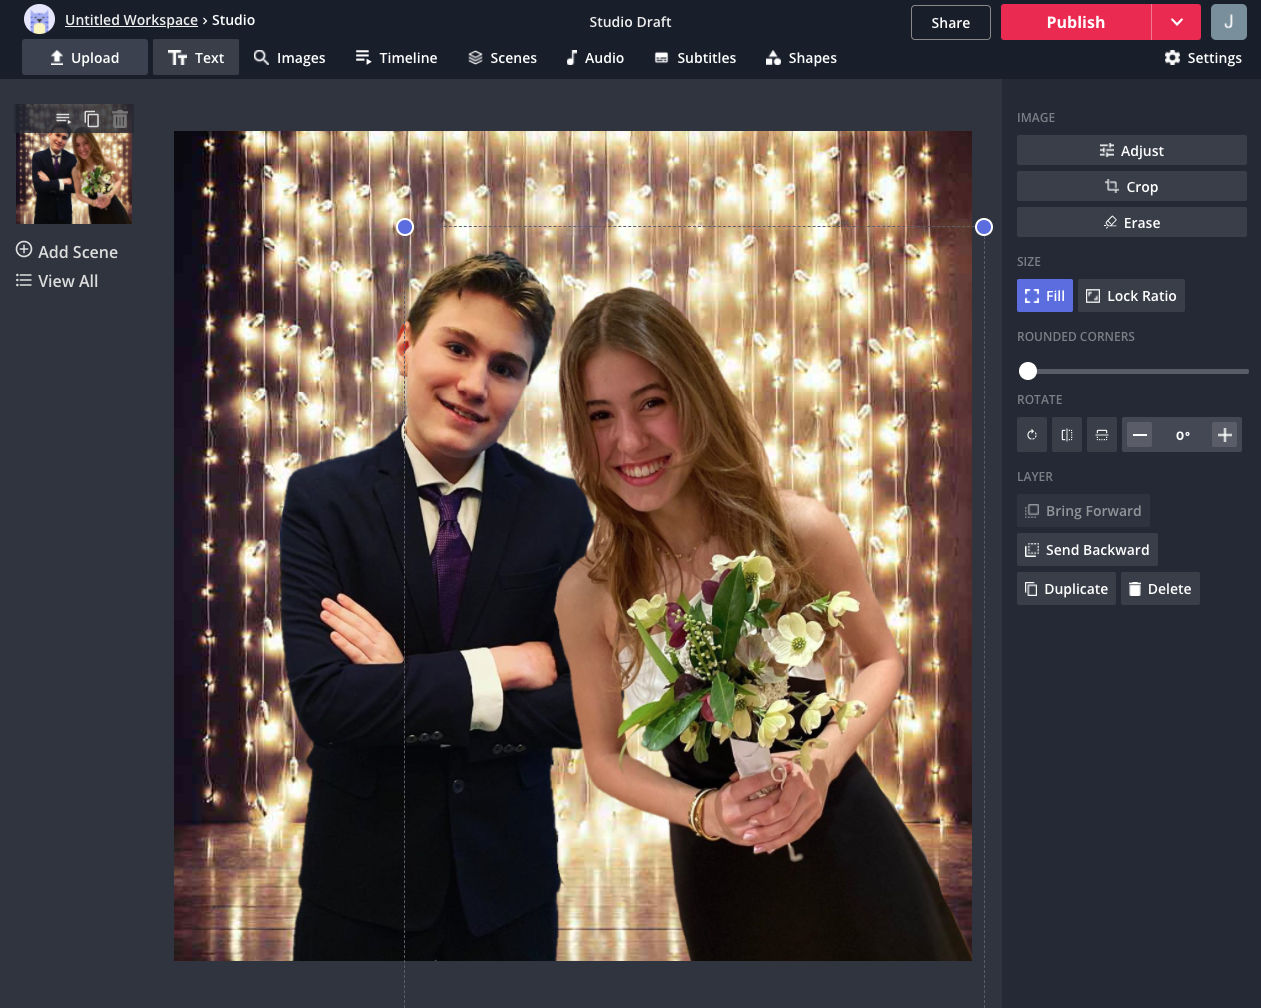
Task: Click the Rounded Corners slider handle
Action: 1028,371
